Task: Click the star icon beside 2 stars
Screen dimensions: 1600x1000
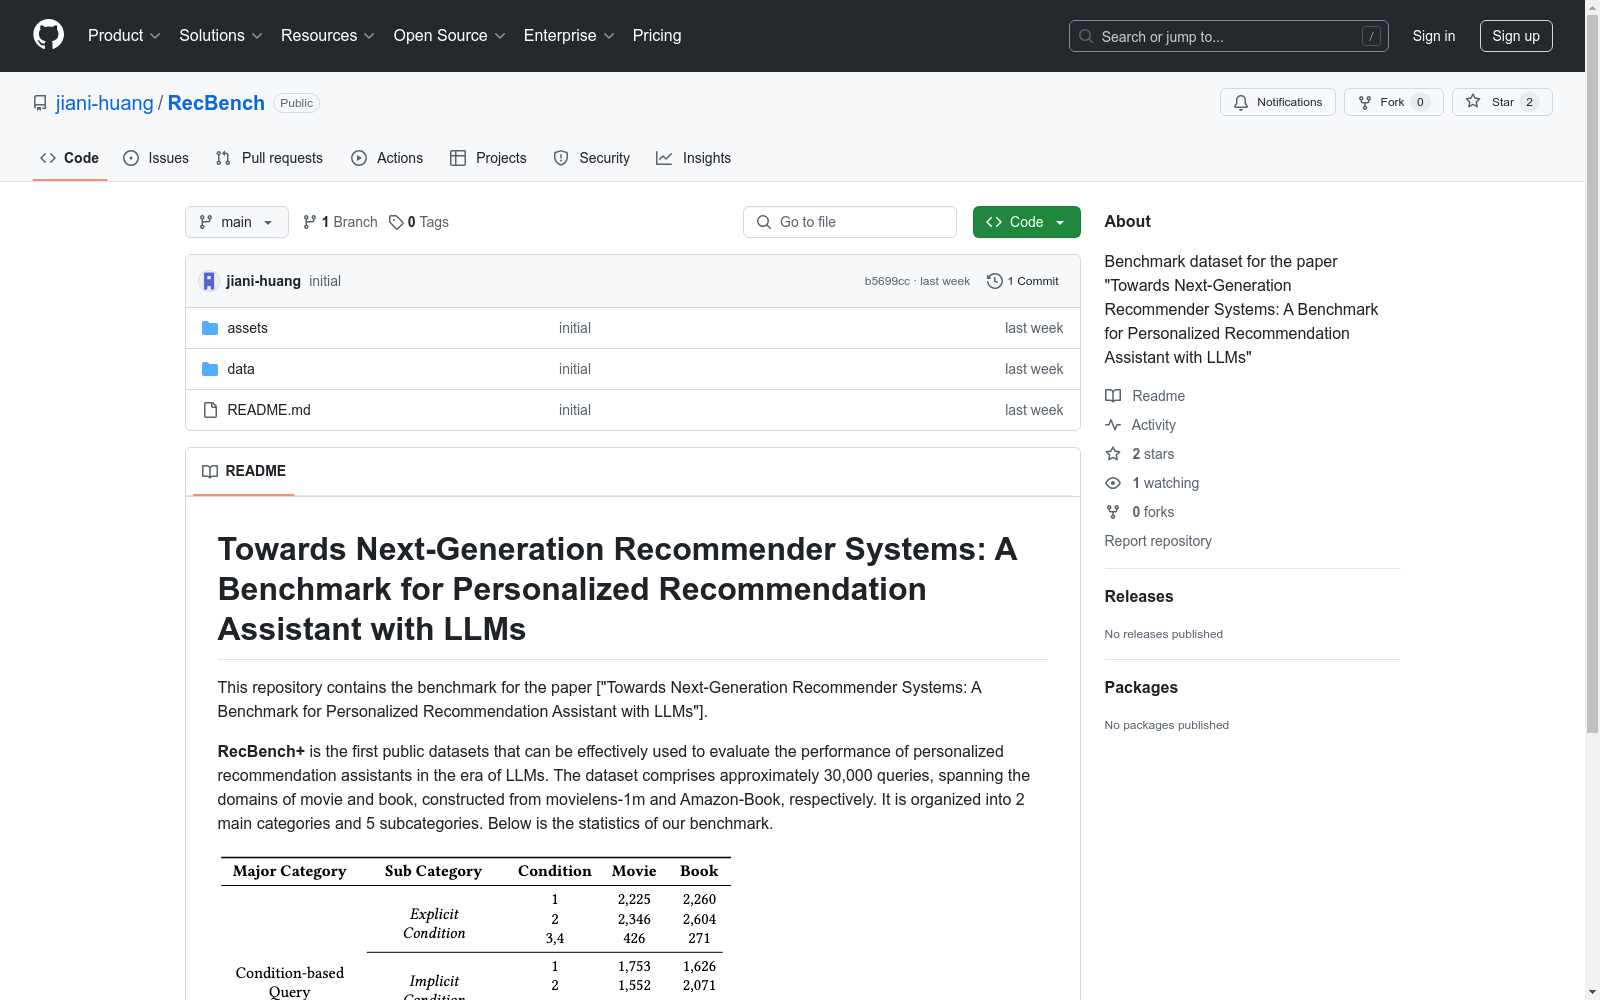Action: click(1113, 454)
